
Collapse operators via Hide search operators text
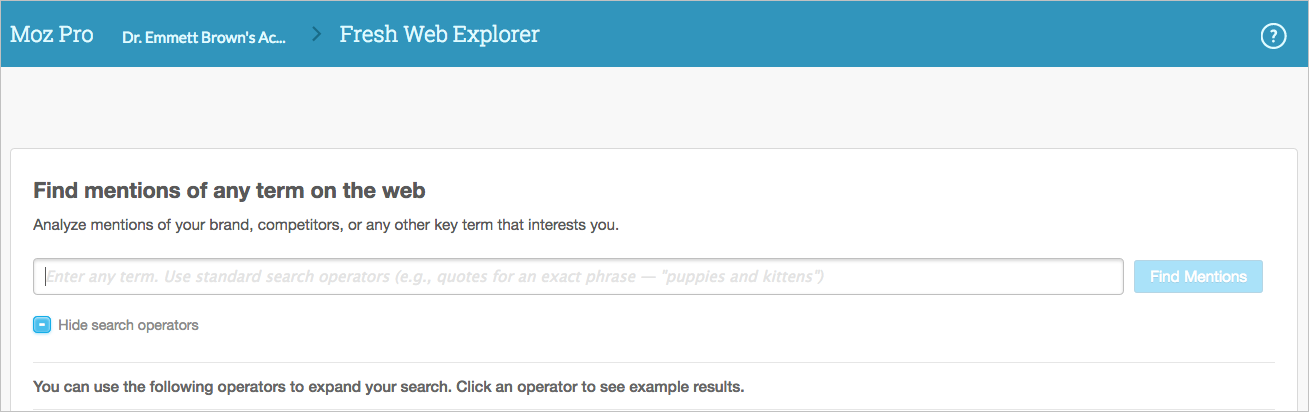(128, 325)
